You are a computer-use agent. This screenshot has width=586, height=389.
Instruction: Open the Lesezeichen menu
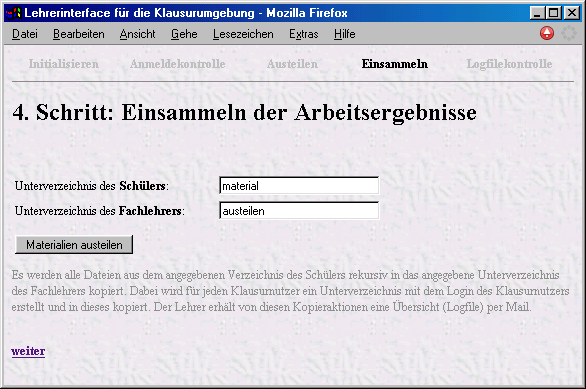pos(243,34)
